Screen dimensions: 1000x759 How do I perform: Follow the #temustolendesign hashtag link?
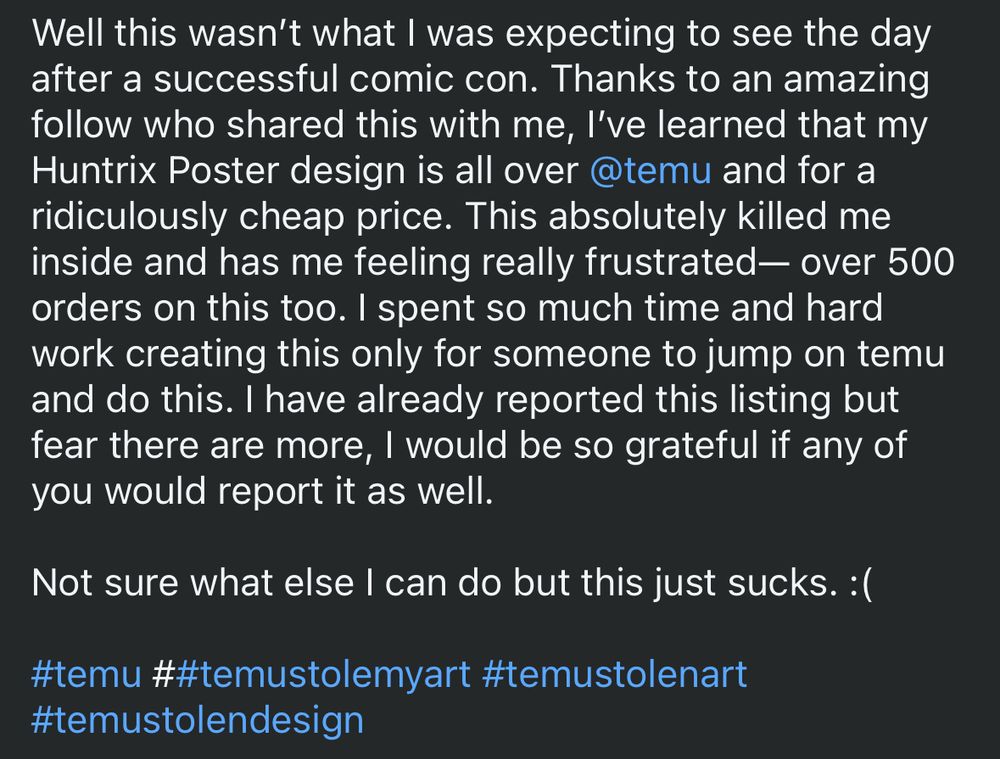tap(197, 721)
